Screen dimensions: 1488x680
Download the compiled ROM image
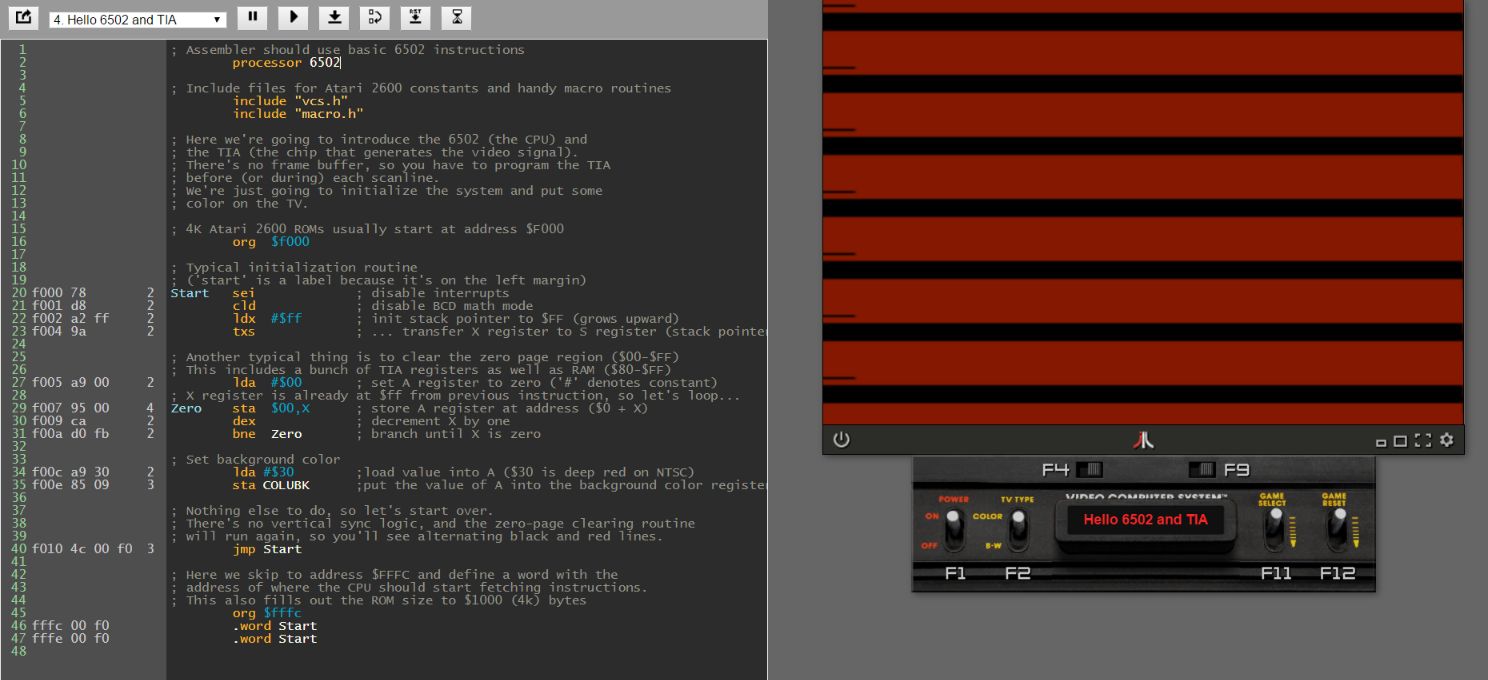pos(334,17)
